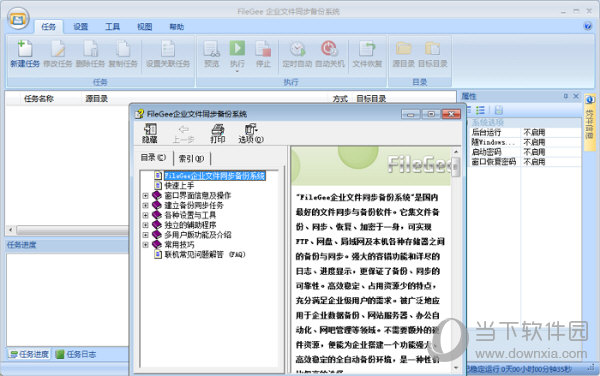Expand the 独立的辅助程序 tree node
Screen dimensions: 600x376
tap(145, 225)
